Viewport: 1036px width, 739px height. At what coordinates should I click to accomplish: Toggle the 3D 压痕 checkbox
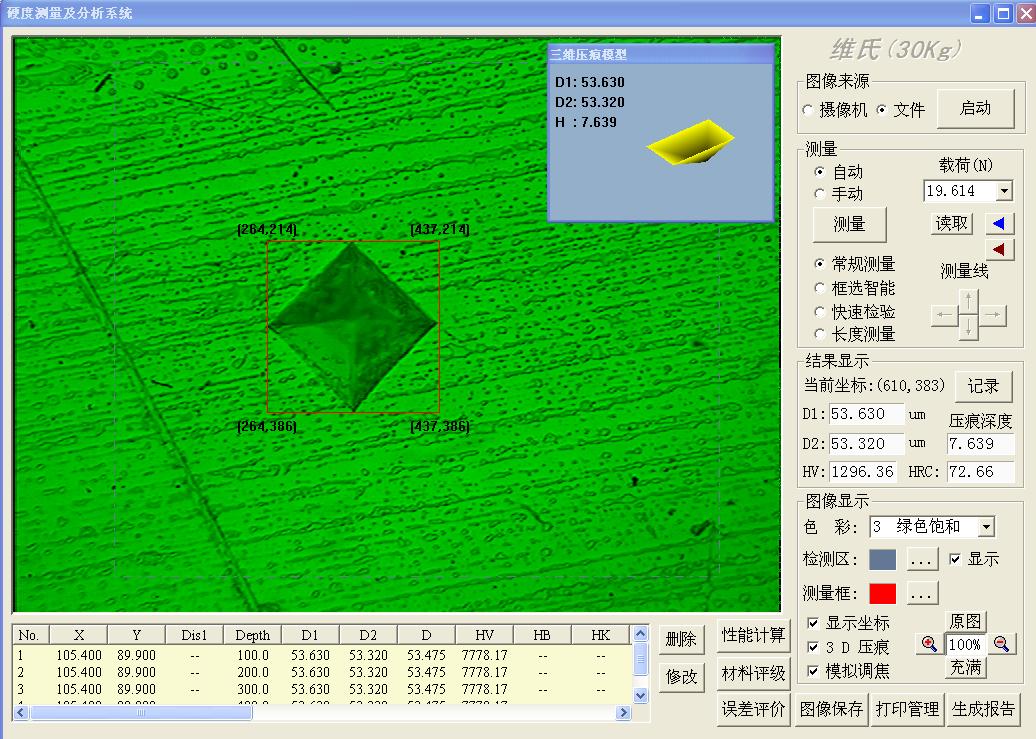click(x=813, y=647)
